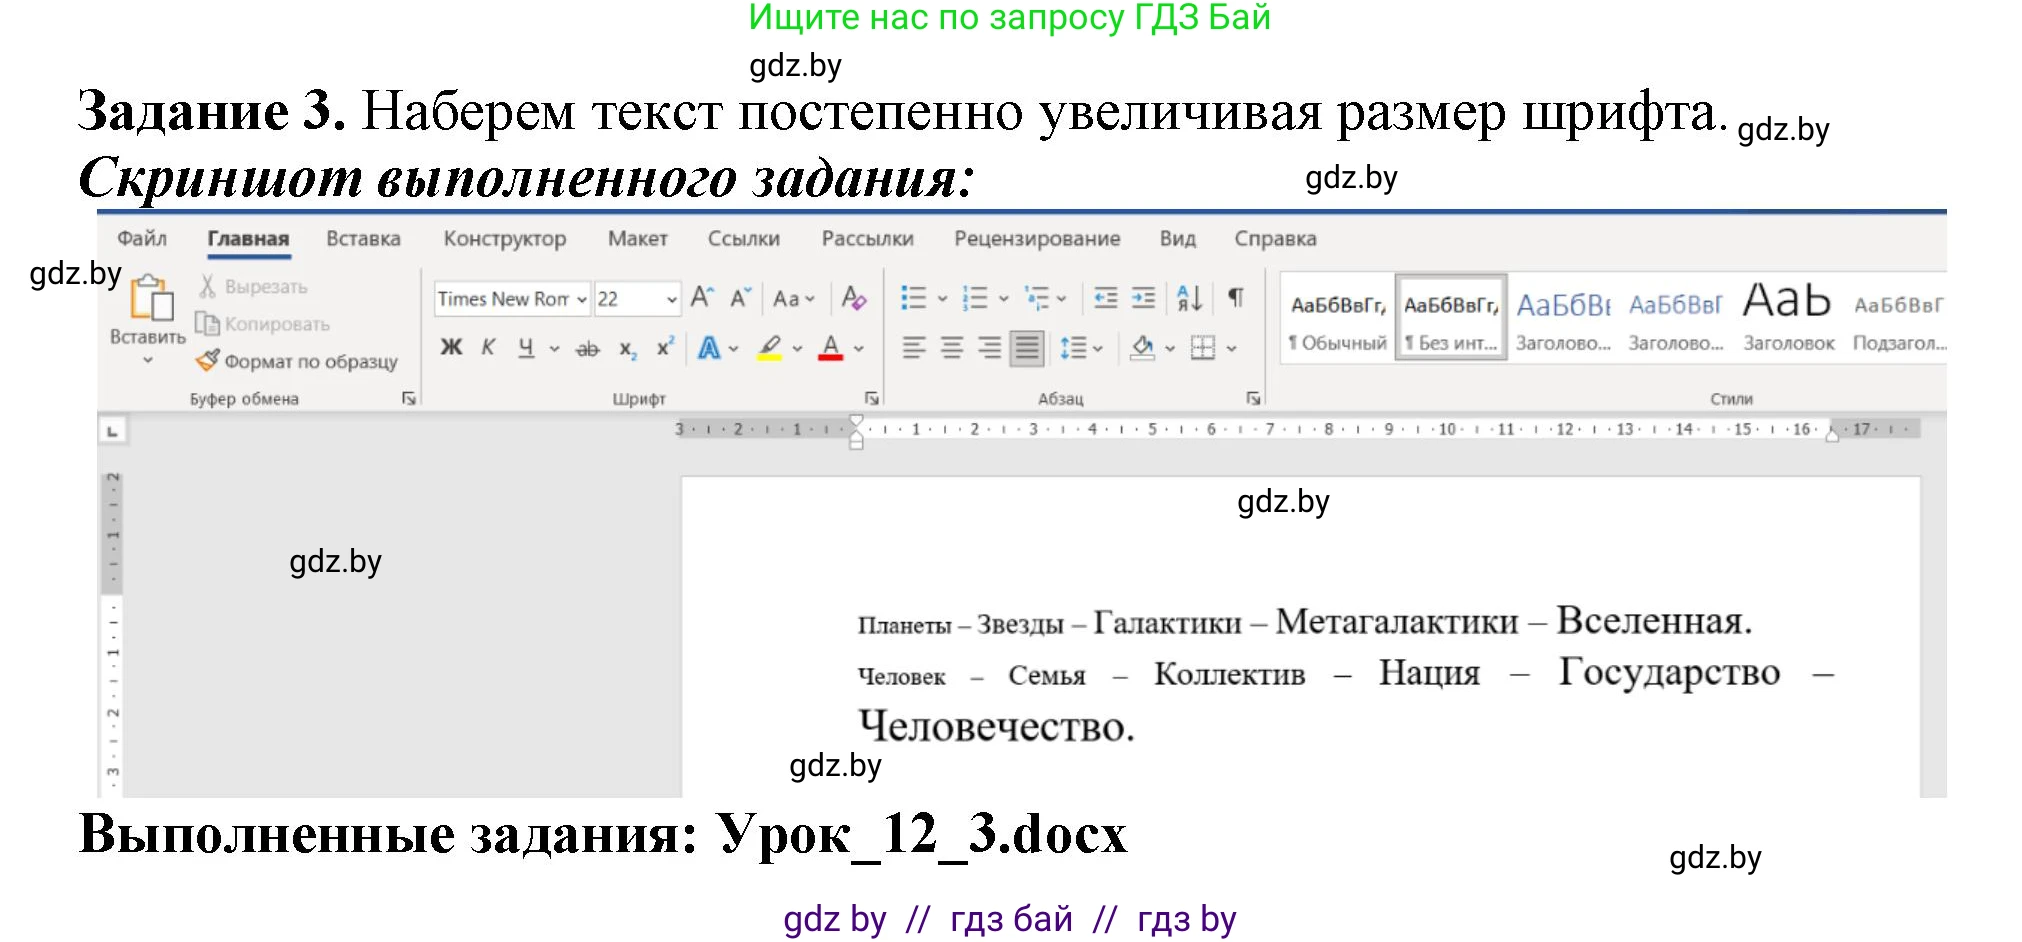Open the Рецензирование tab
Screen dimensions: 2022x942
(1038, 238)
